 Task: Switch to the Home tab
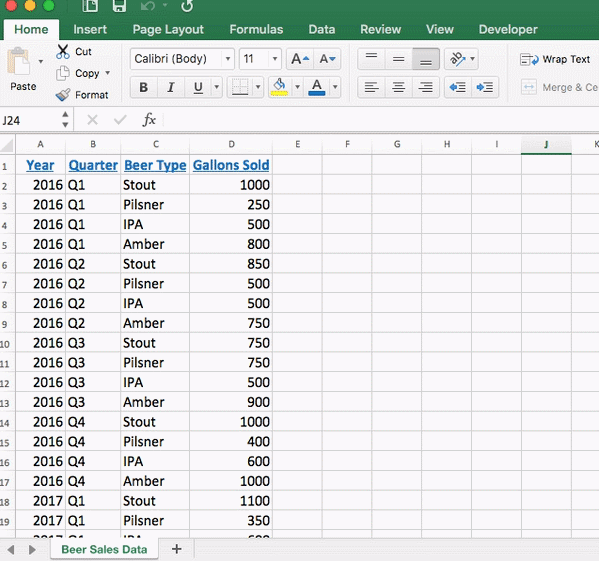(x=31, y=29)
